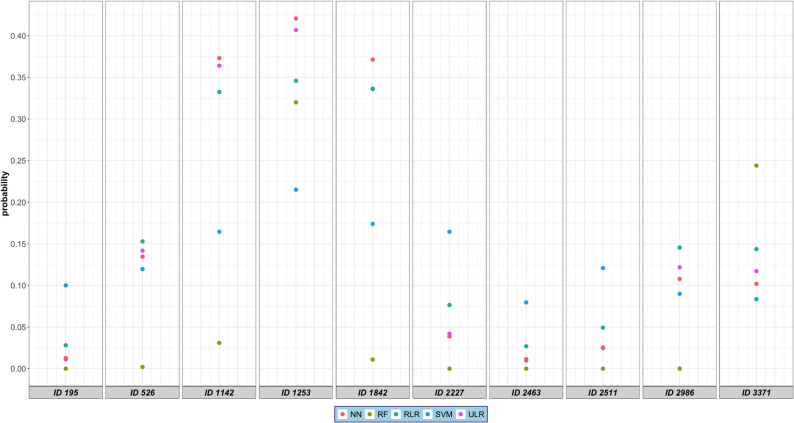794x423 pixels.
Task: Click the red NN legend dot
Action: tap(343, 414)
